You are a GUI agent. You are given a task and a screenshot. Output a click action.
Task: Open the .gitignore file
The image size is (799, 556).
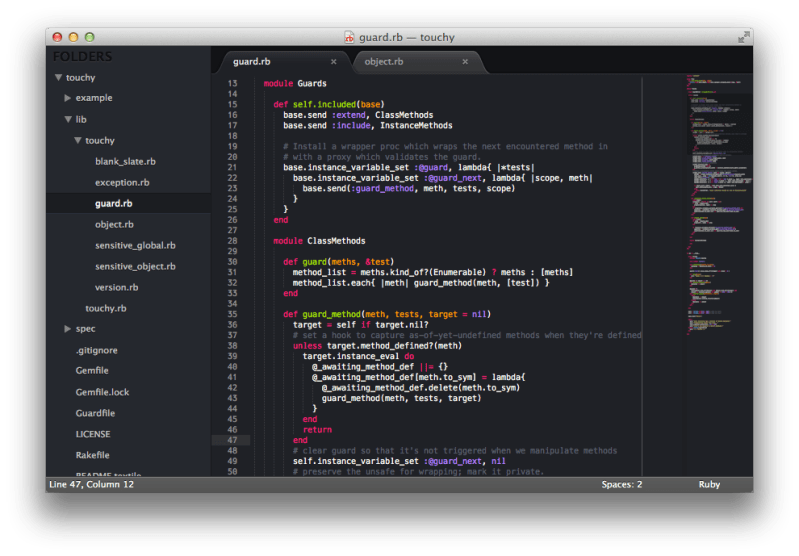97,350
